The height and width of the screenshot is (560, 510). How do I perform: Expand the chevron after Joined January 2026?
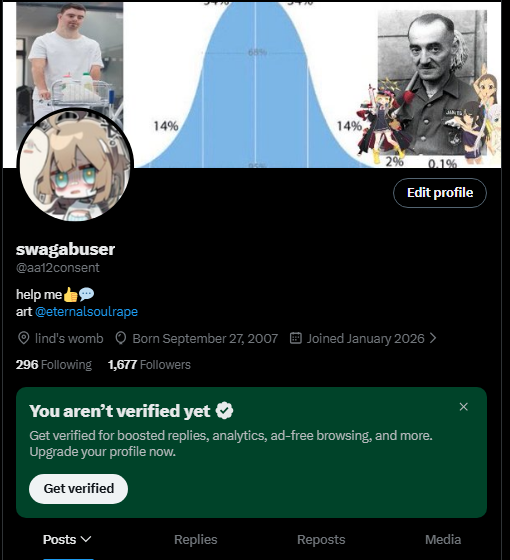pyautogui.click(x=433, y=338)
